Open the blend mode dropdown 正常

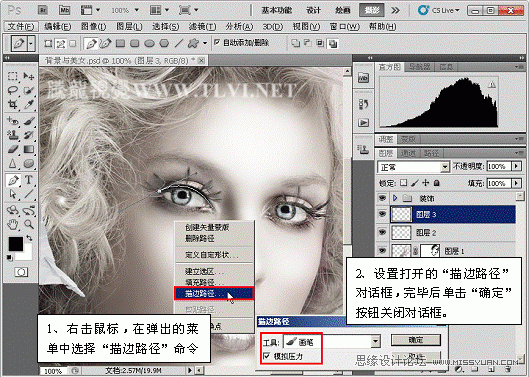pos(413,167)
